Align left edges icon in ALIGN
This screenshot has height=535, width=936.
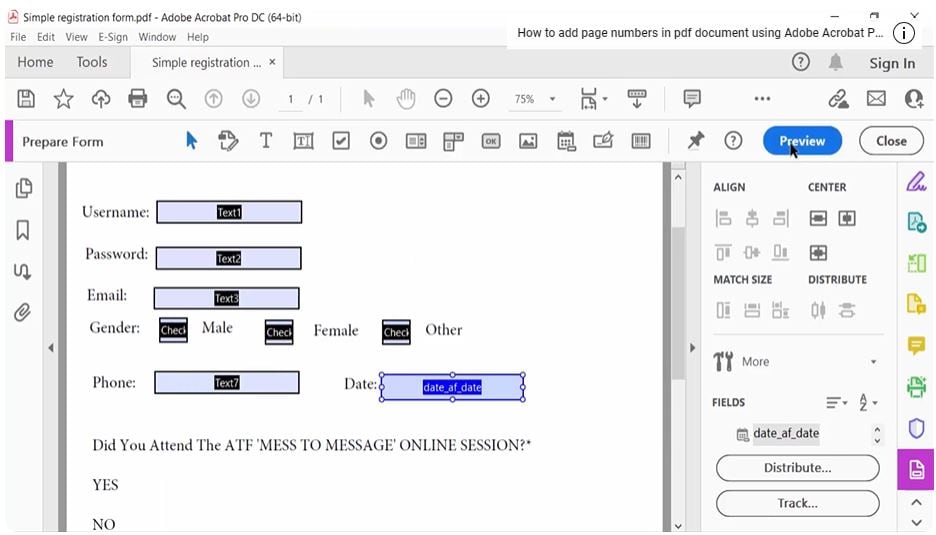[723, 219]
